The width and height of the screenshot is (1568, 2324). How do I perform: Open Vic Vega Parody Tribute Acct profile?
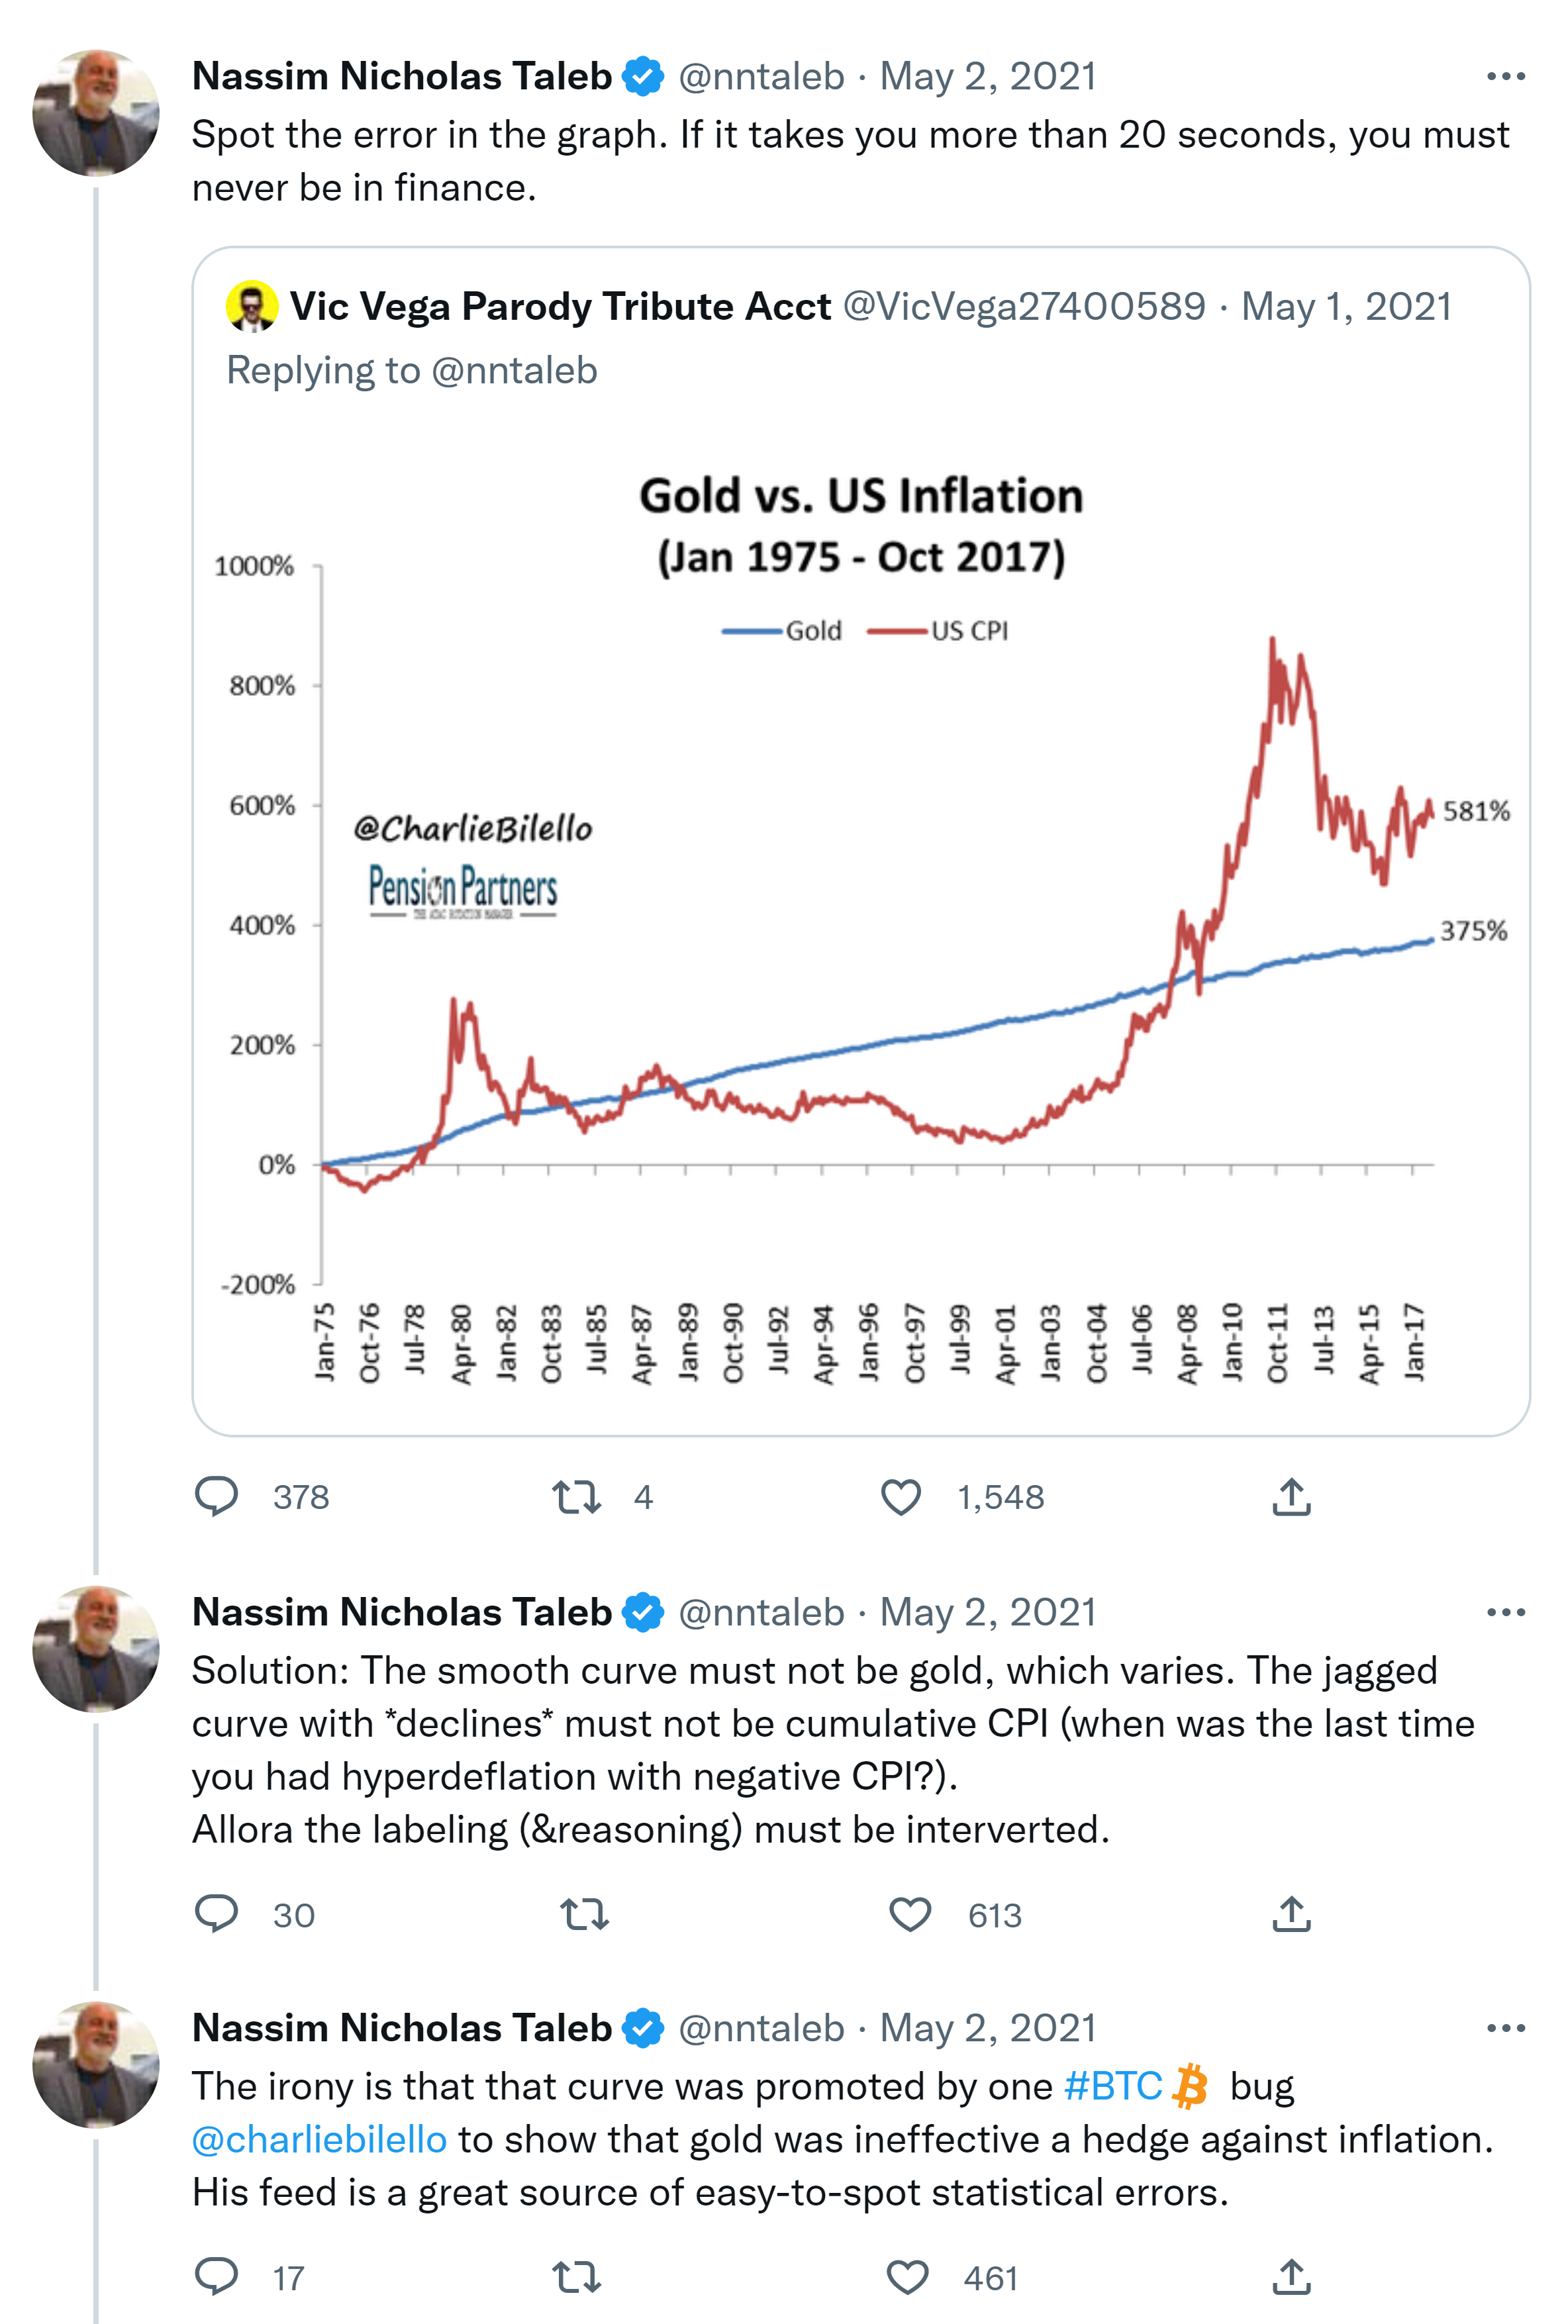(x=560, y=307)
